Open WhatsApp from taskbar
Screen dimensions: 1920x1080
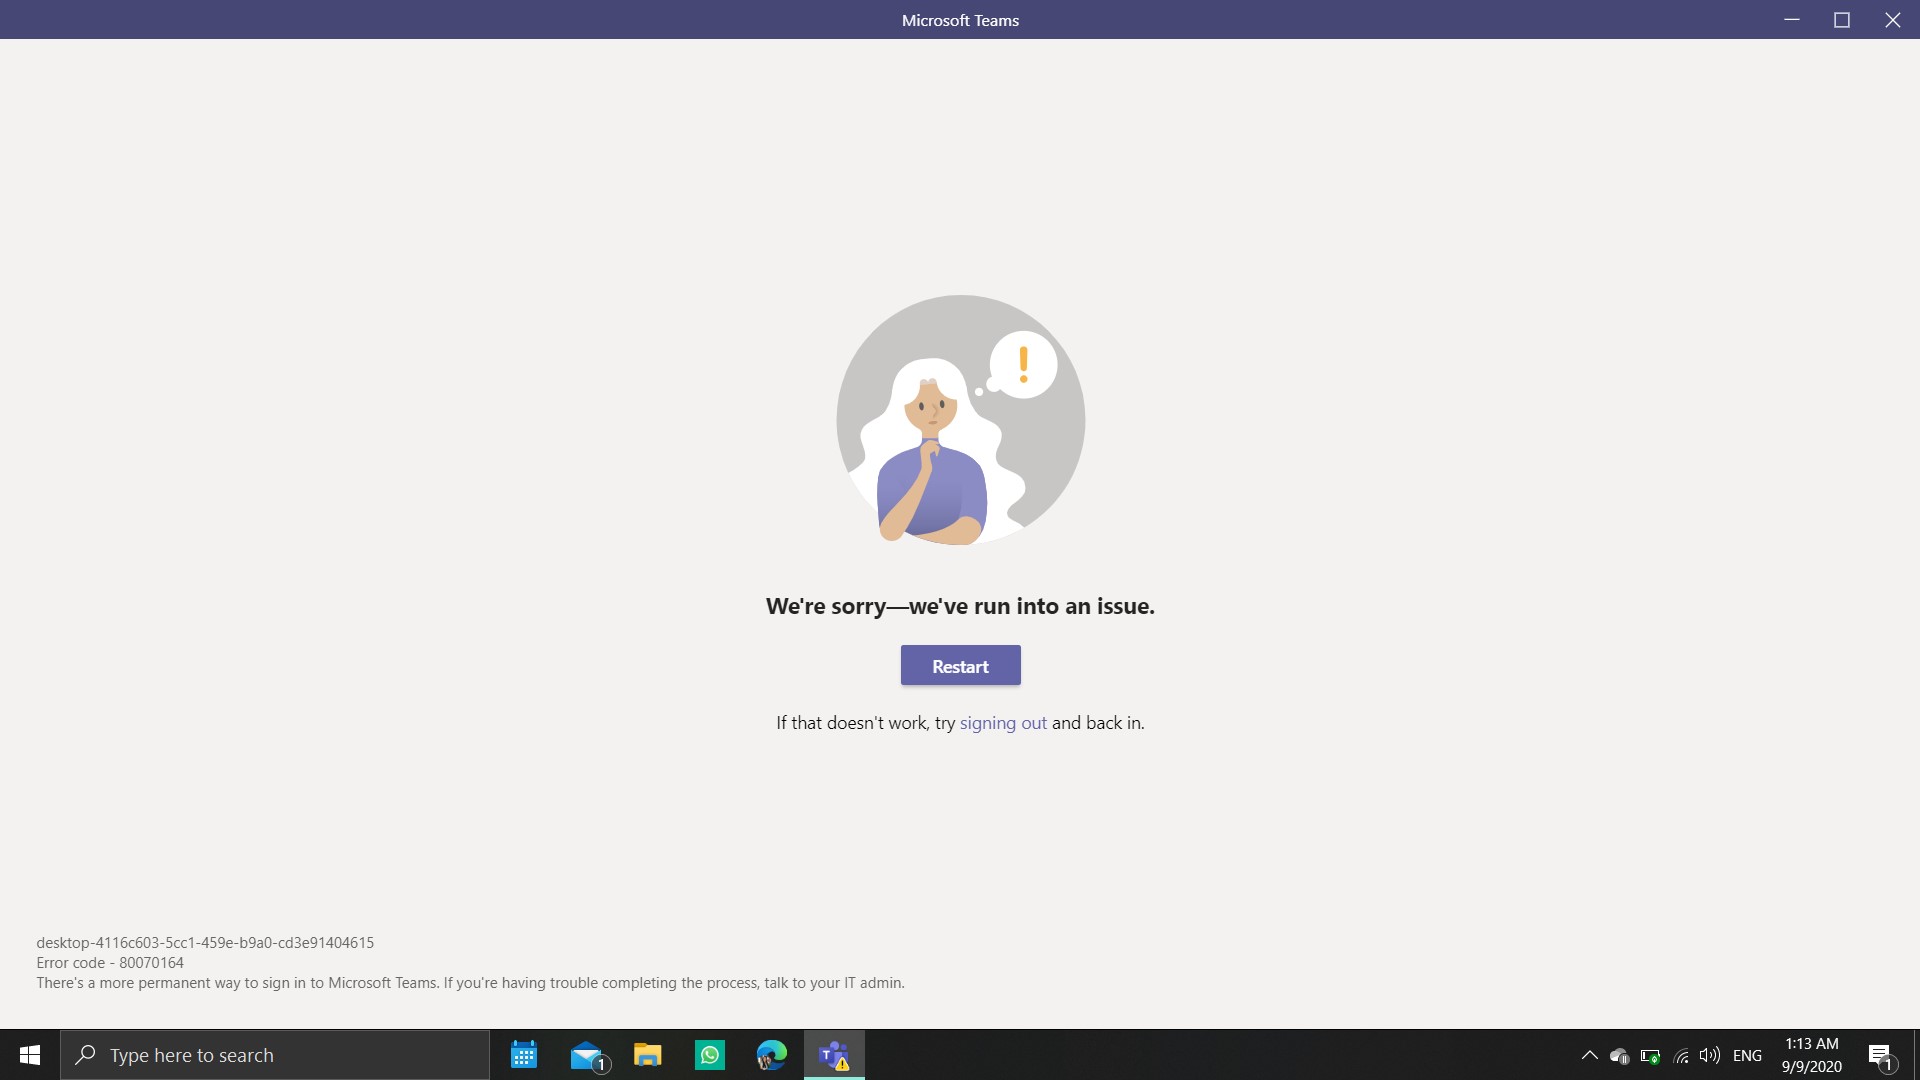[709, 1055]
